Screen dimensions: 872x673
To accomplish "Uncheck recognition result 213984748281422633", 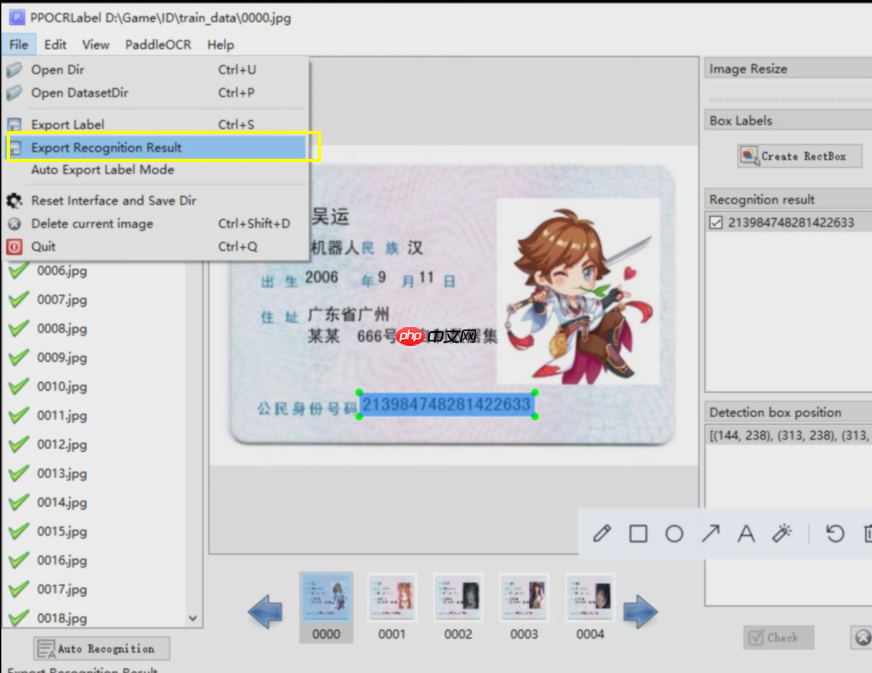I will [716, 222].
